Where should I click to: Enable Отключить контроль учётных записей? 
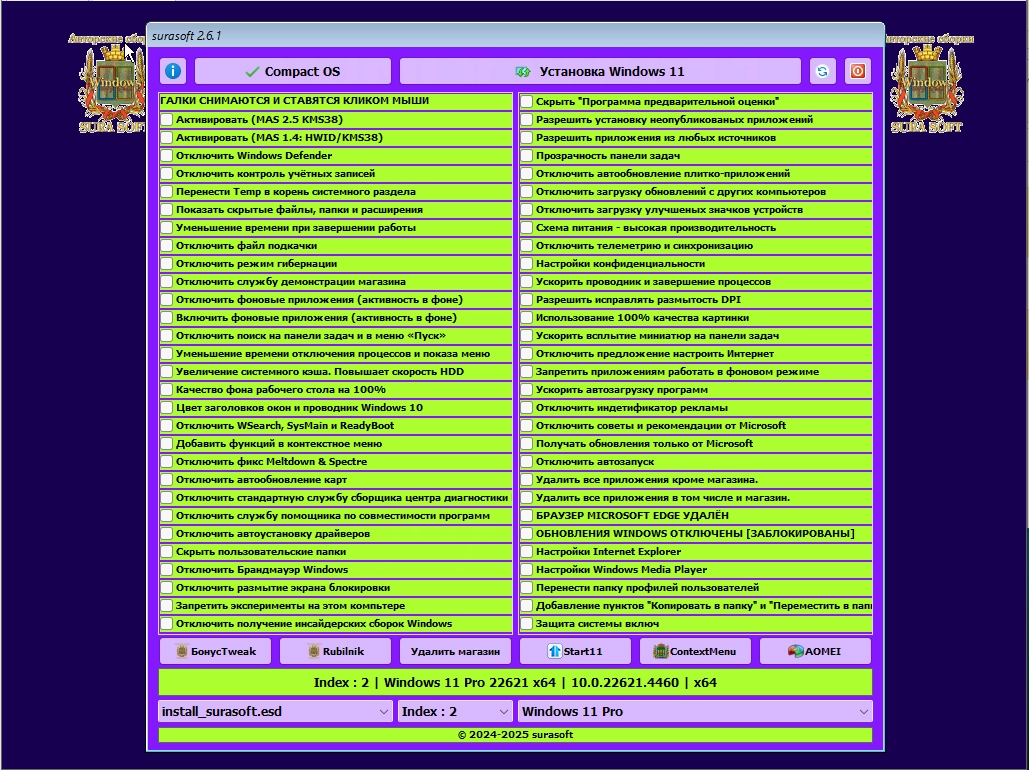[x=167, y=173]
